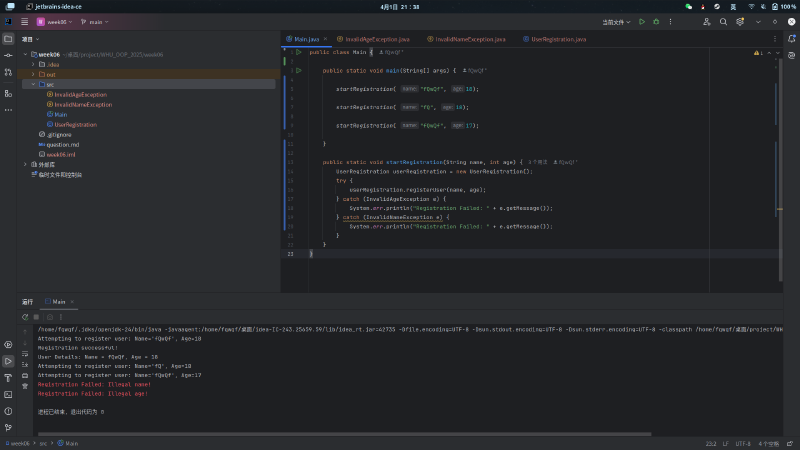Switch to UserRegistration.java tab
The height and width of the screenshot is (450, 800).
coord(555,39)
